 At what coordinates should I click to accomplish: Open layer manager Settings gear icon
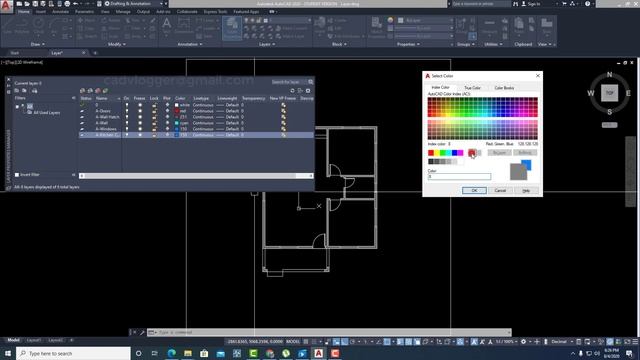pos(308,91)
